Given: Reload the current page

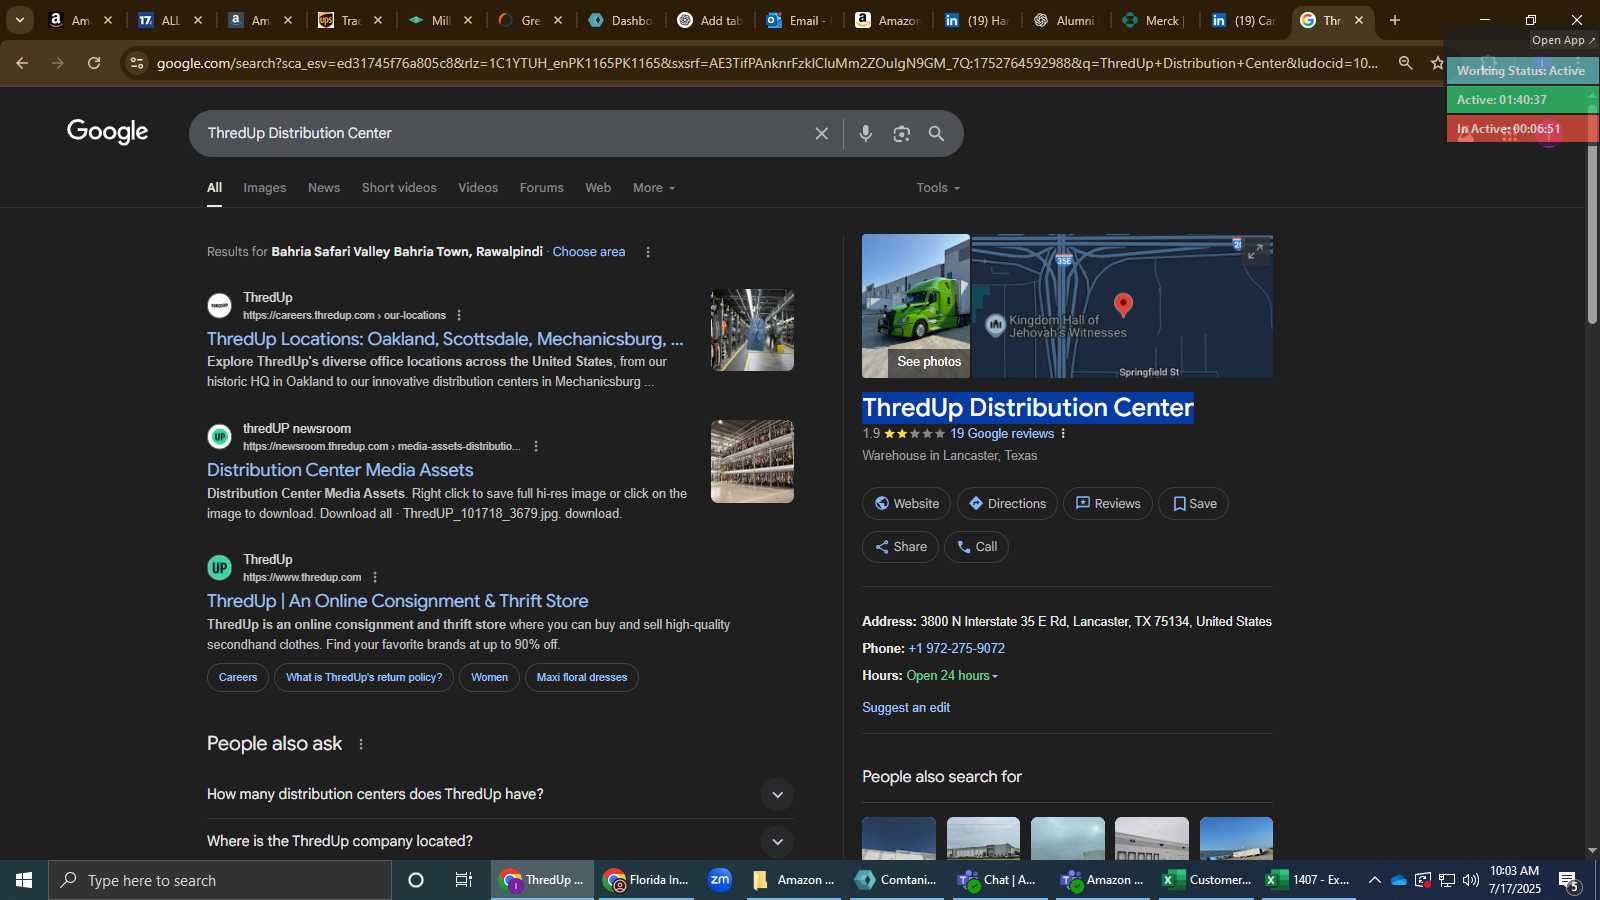Looking at the screenshot, I should [94, 63].
